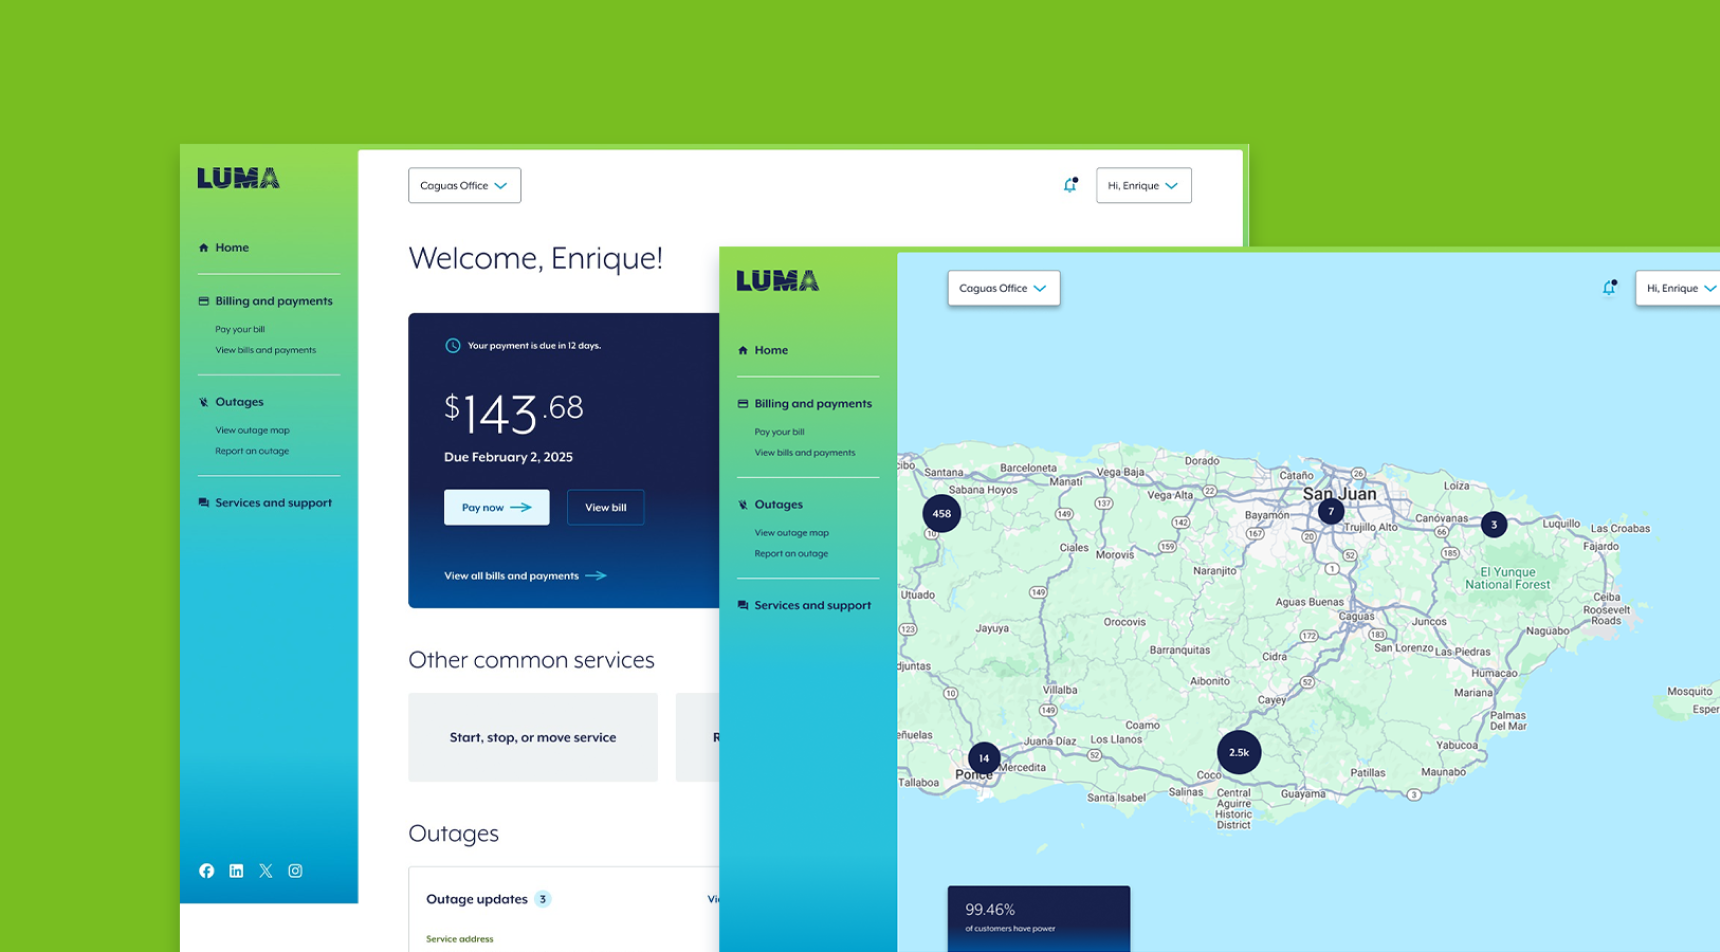Screen dimensions: 1720x952
Task: Open the Hi, Enrique account dropdown
Action: tap(1143, 185)
